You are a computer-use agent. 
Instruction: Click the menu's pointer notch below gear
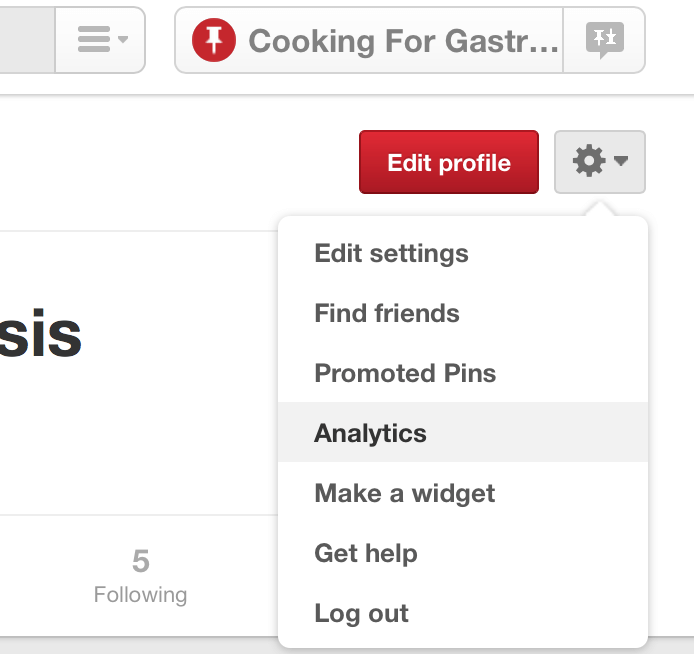coord(600,209)
